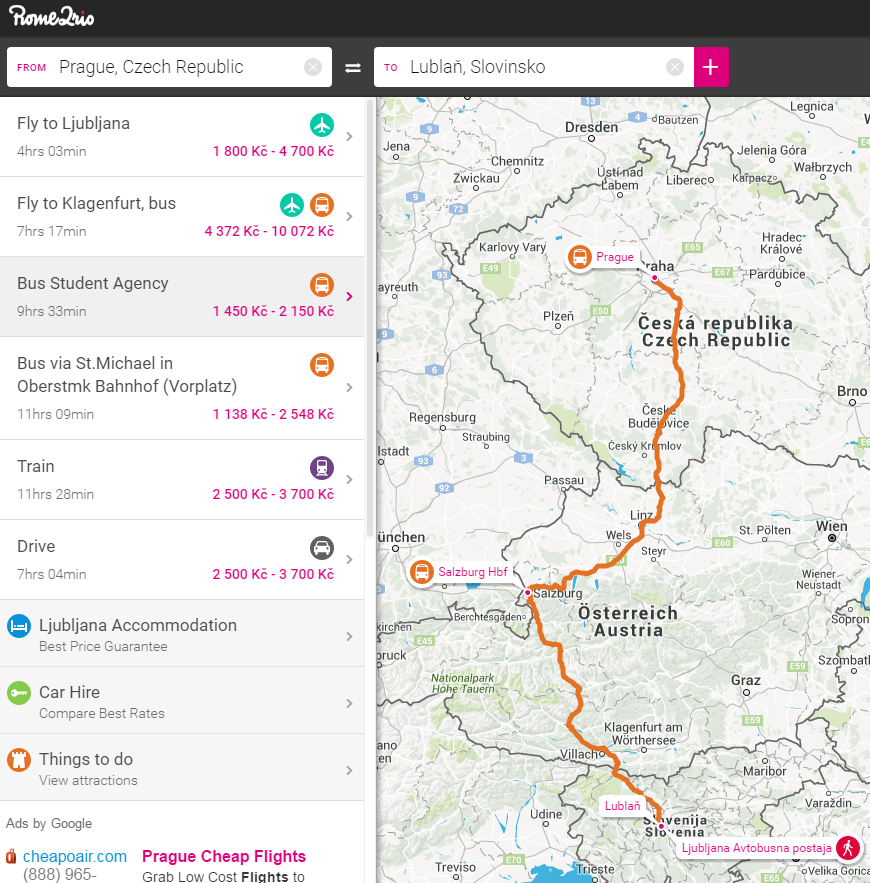
Task: Clear the Lublaň destination field
Action: 675,67
